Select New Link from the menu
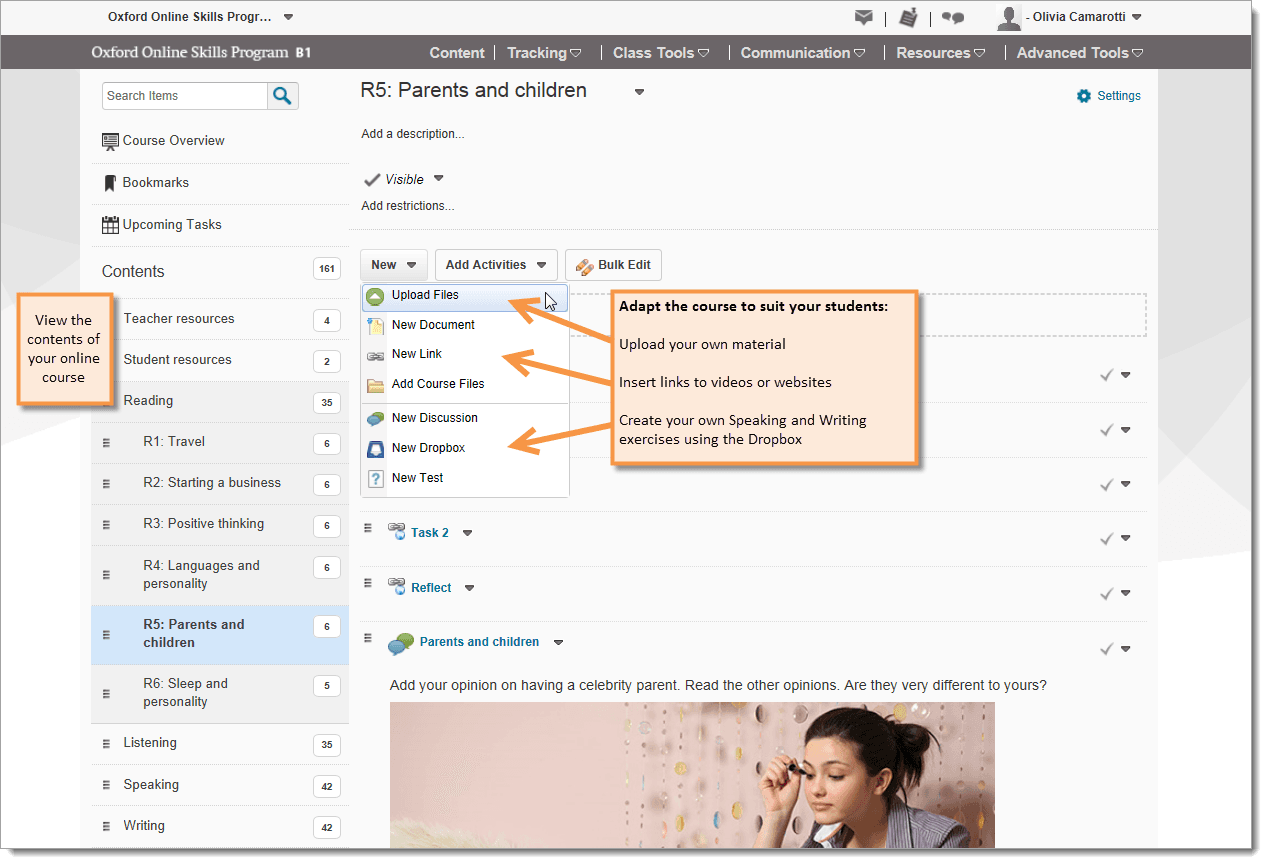The width and height of the screenshot is (1267, 864). click(417, 354)
